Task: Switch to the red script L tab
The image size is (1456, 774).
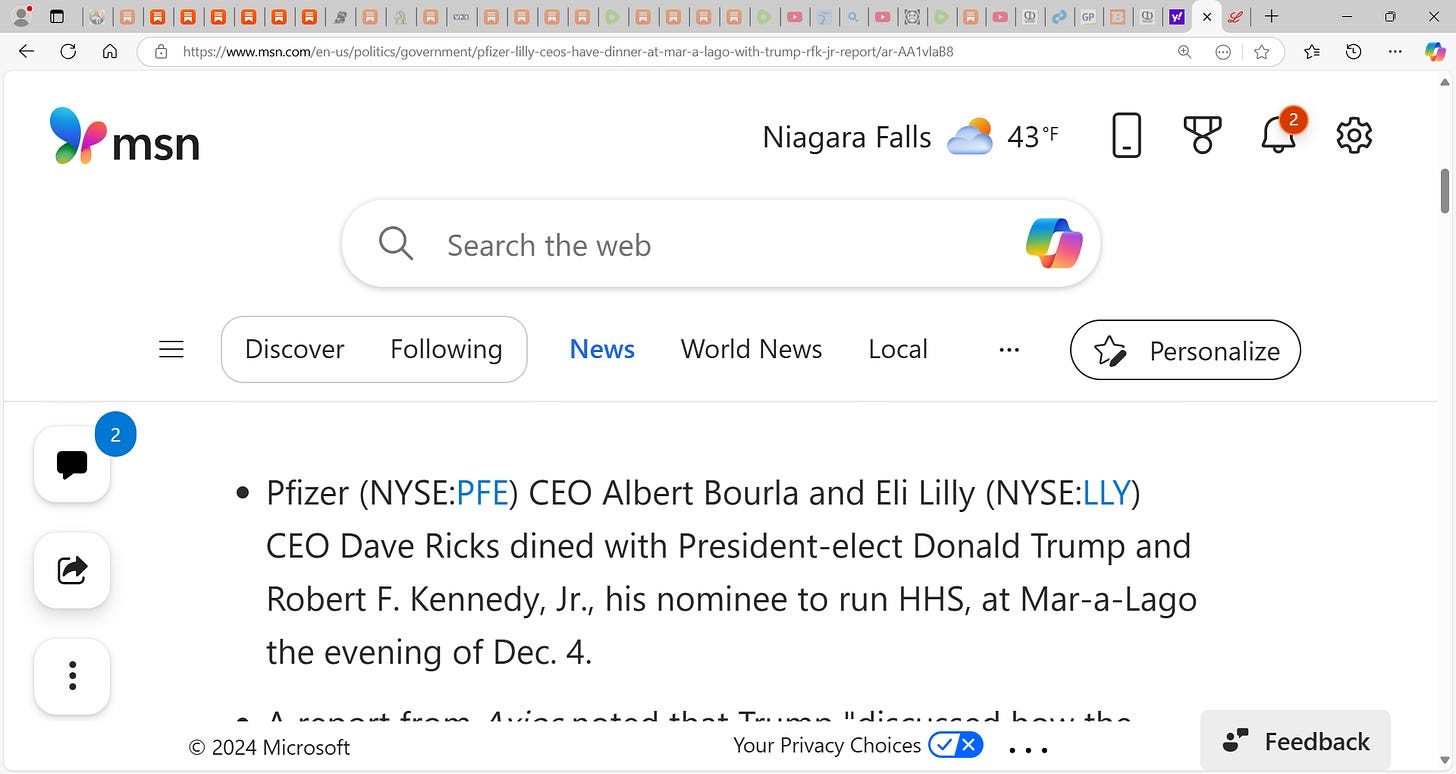Action: [1235, 17]
